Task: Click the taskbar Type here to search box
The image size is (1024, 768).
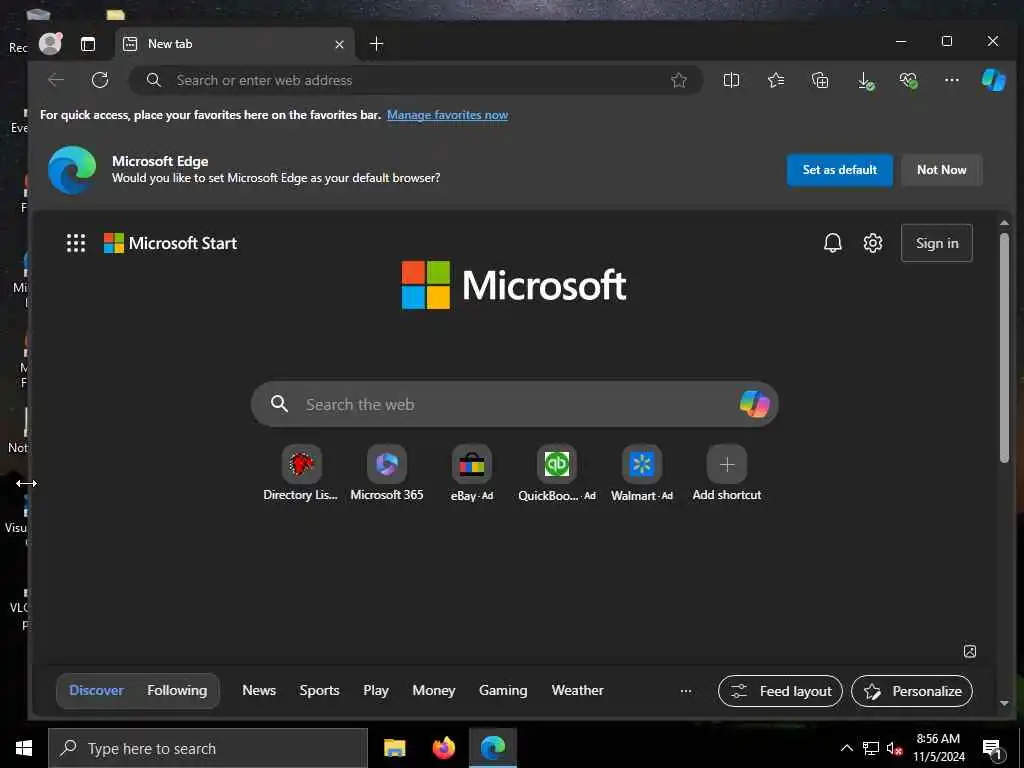Action: pyautogui.click(x=208, y=748)
